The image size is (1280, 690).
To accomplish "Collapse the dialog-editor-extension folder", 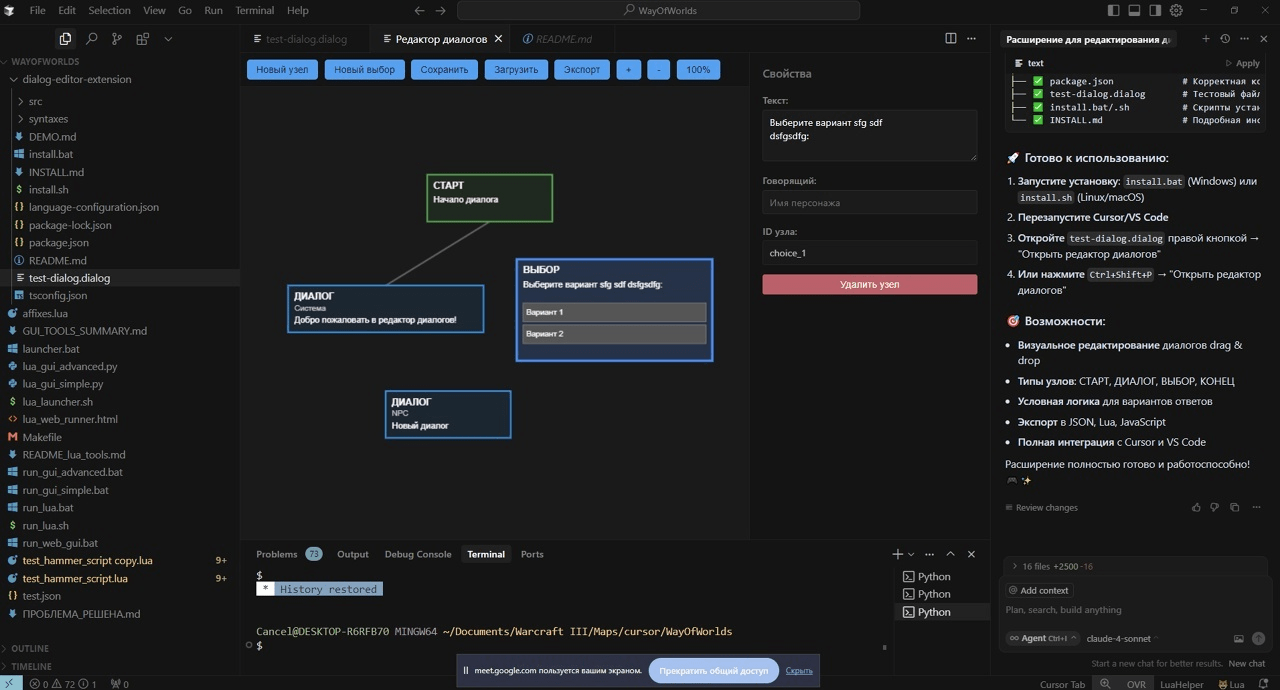I will [x=120, y=79].
